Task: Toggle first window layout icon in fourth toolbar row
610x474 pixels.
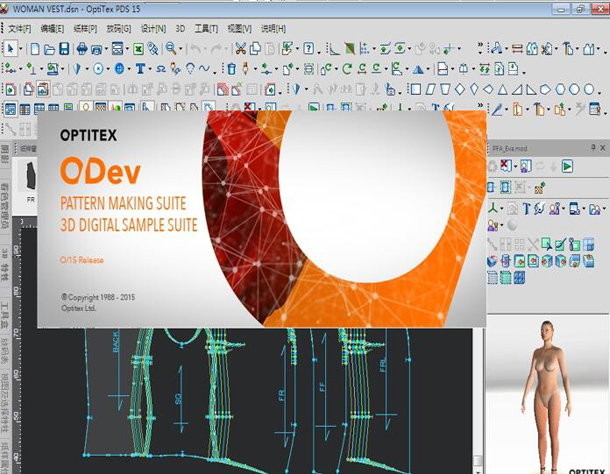Action: (10, 108)
